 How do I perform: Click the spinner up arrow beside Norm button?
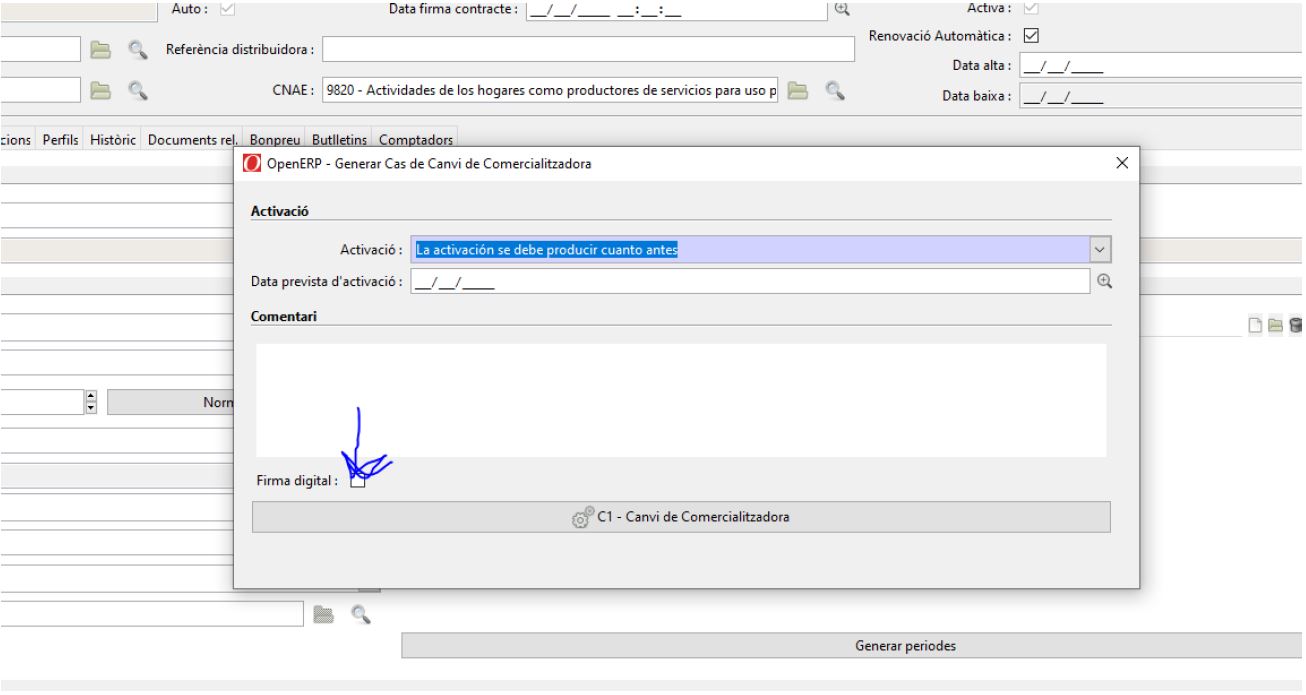[x=92, y=397]
